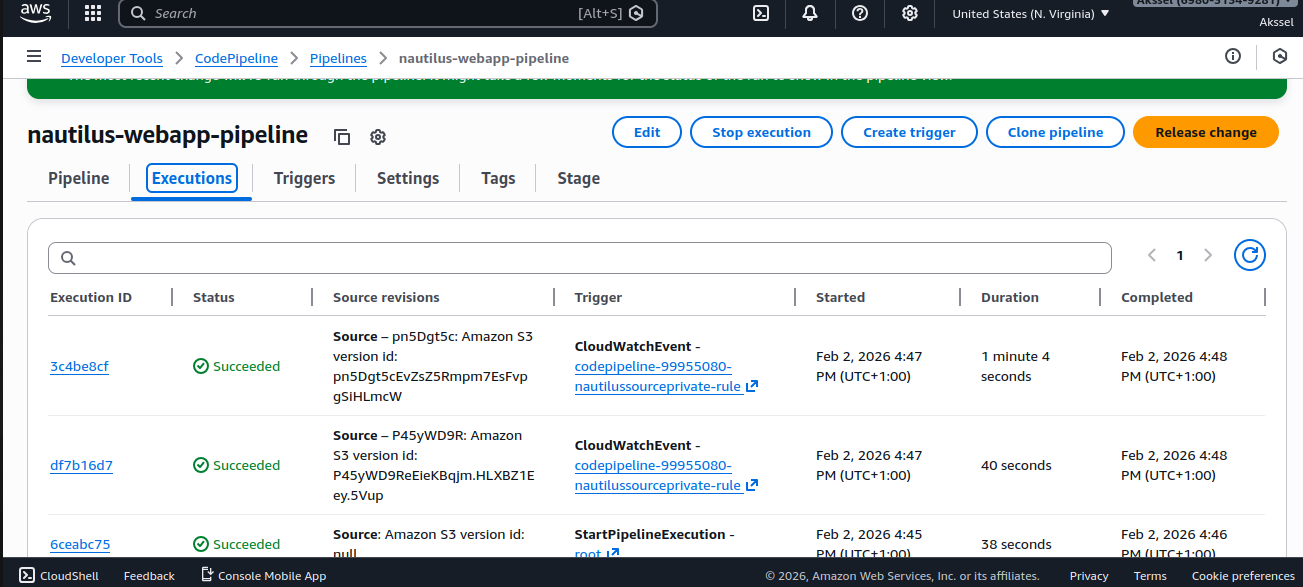
Task: Open execution 3c4be8cf details
Action: [79, 367]
